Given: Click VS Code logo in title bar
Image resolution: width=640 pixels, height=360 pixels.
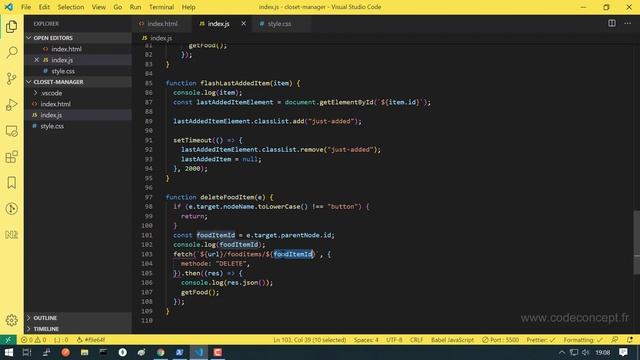Looking at the screenshot, I should coord(8,7).
